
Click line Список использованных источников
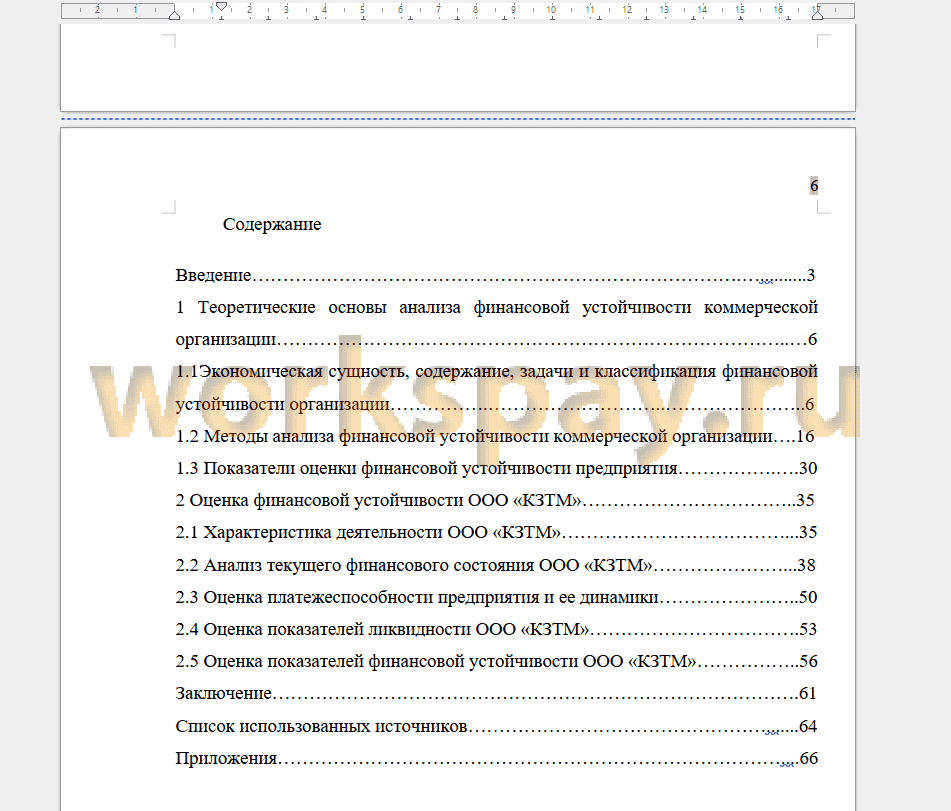point(496,726)
